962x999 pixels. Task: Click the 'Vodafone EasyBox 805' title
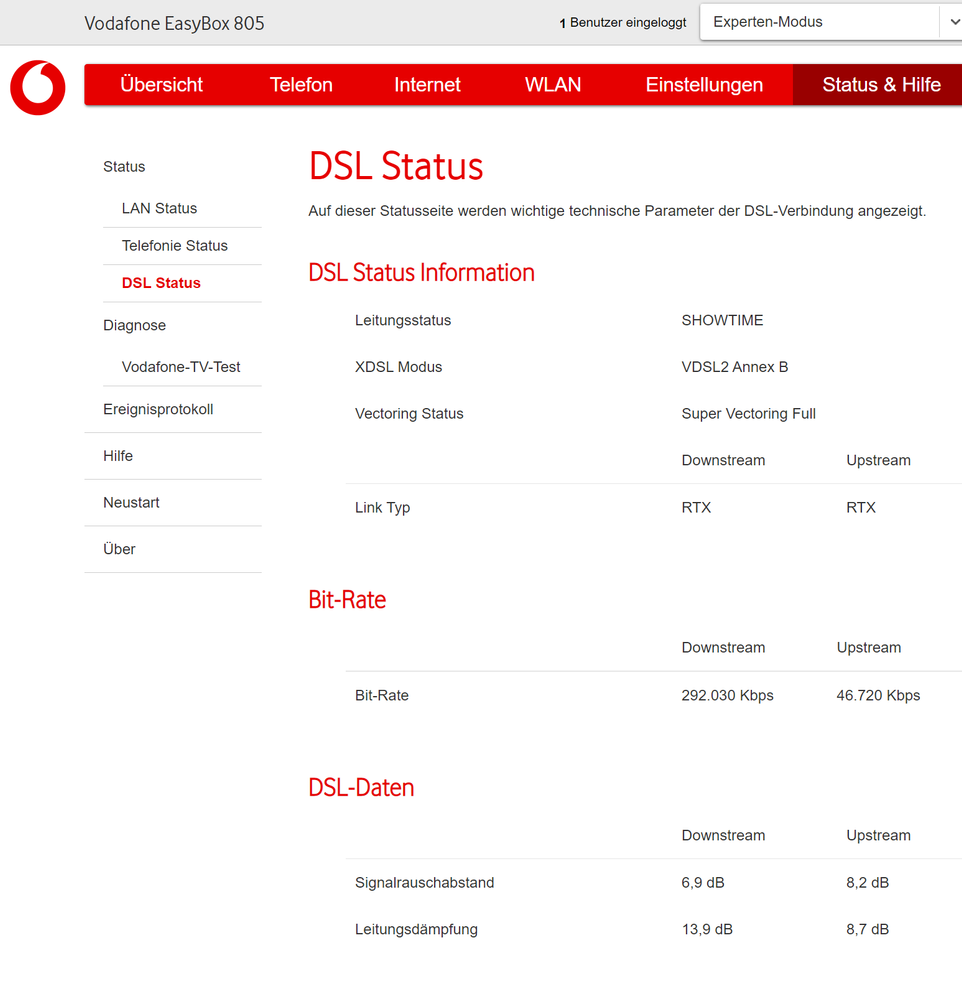[x=174, y=24]
